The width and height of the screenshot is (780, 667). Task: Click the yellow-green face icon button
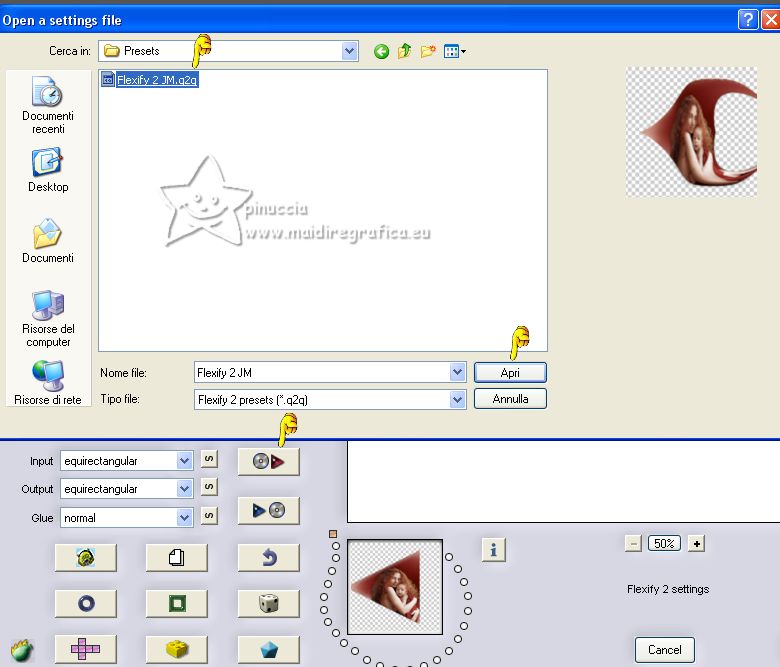tap(86, 558)
